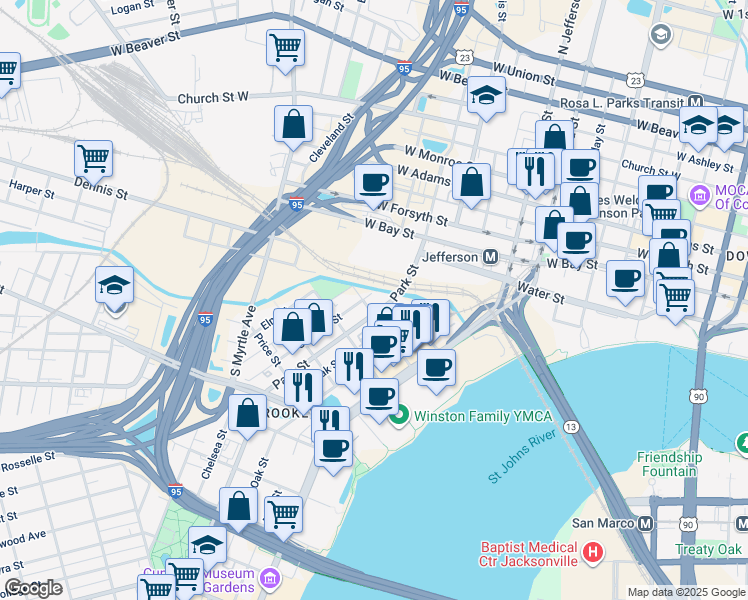This screenshot has width=748, height=600.
Task: Open the Map data ©2025 Google attribution
Action: 686,592
